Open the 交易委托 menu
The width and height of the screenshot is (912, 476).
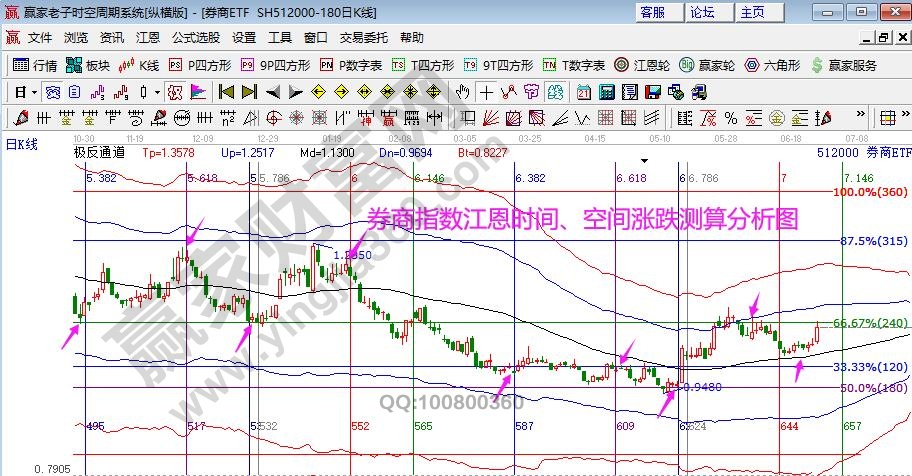pos(363,38)
